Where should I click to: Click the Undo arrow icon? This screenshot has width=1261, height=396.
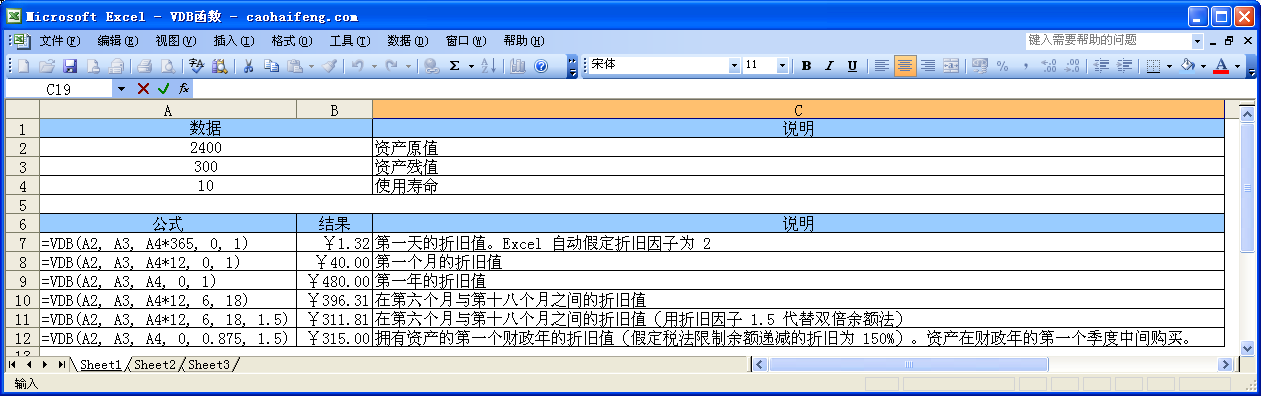pyautogui.click(x=357, y=66)
